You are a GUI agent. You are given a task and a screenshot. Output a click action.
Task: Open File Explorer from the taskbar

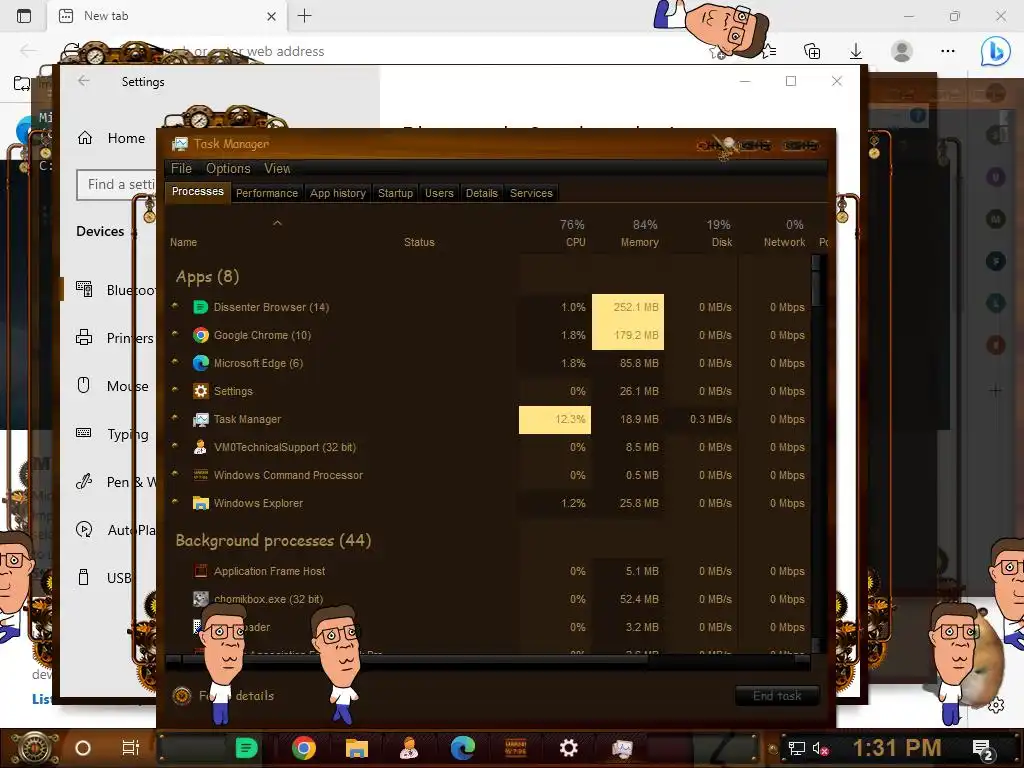357,748
